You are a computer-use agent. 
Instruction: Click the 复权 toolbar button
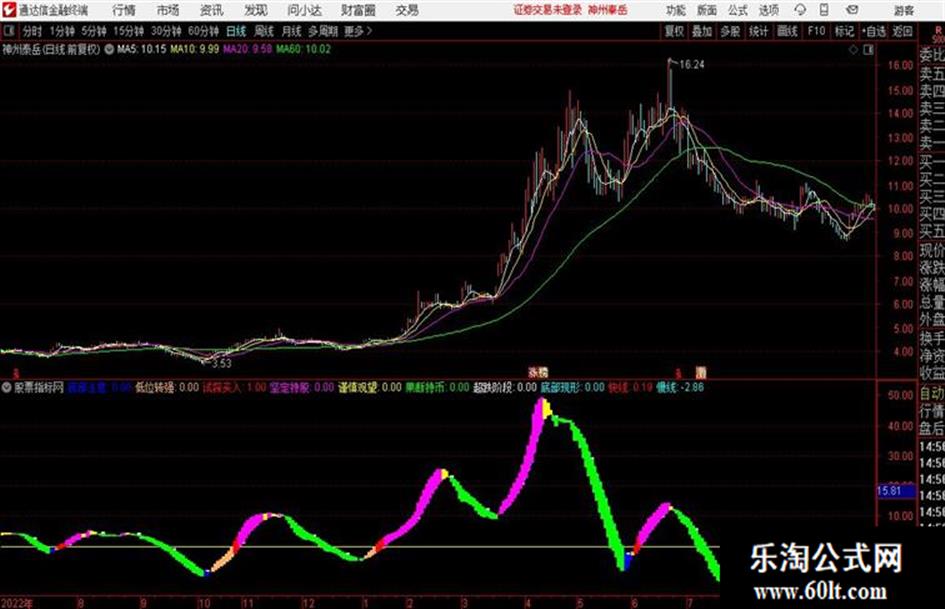coord(674,31)
